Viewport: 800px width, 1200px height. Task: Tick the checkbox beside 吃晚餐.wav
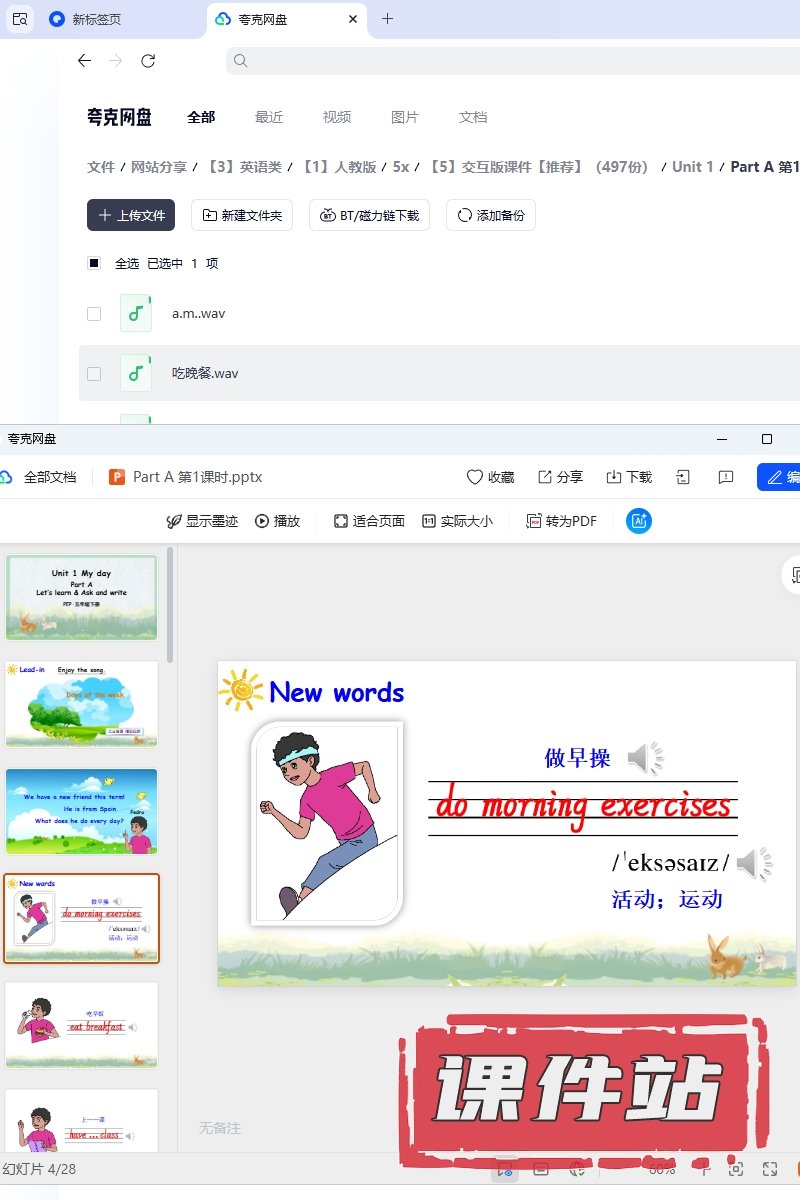tap(94, 373)
